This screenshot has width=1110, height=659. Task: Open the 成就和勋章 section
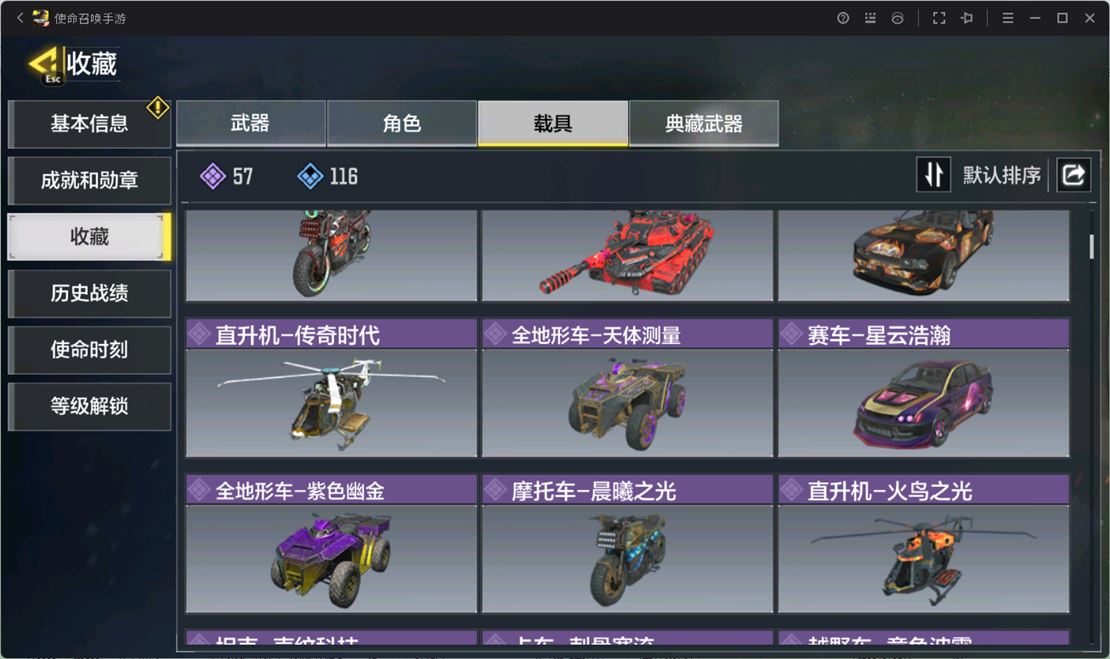(x=89, y=180)
